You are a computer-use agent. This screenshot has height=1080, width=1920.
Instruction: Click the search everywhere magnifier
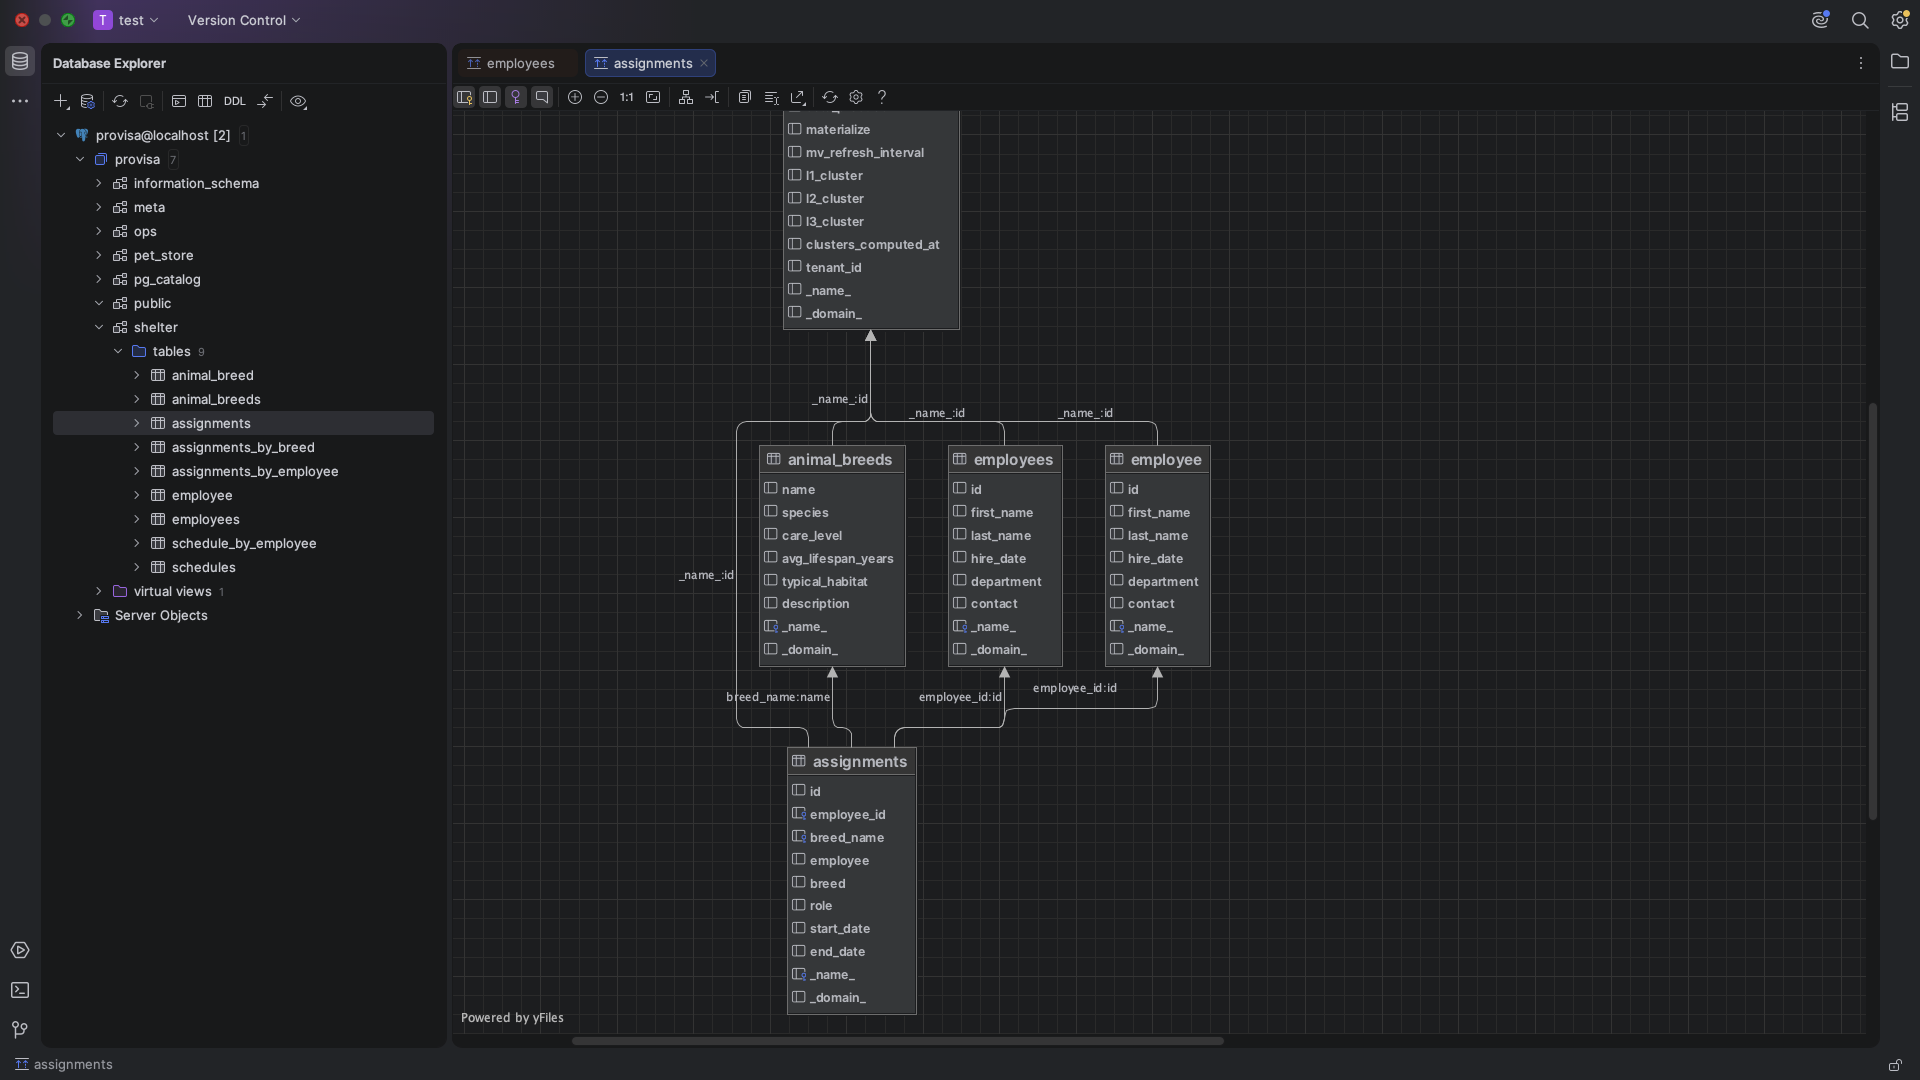click(1860, 20)
